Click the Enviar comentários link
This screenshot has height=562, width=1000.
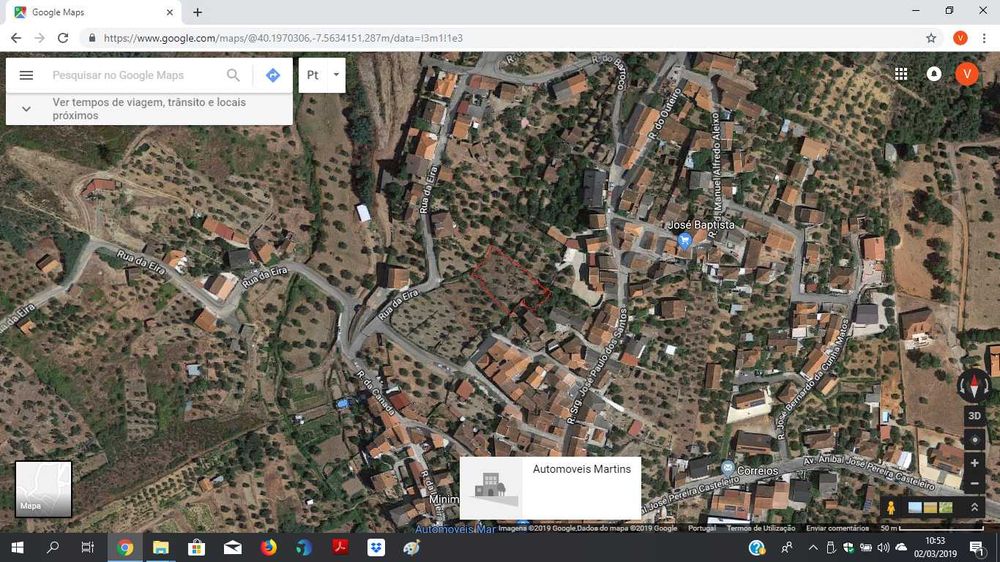point(837,528)
